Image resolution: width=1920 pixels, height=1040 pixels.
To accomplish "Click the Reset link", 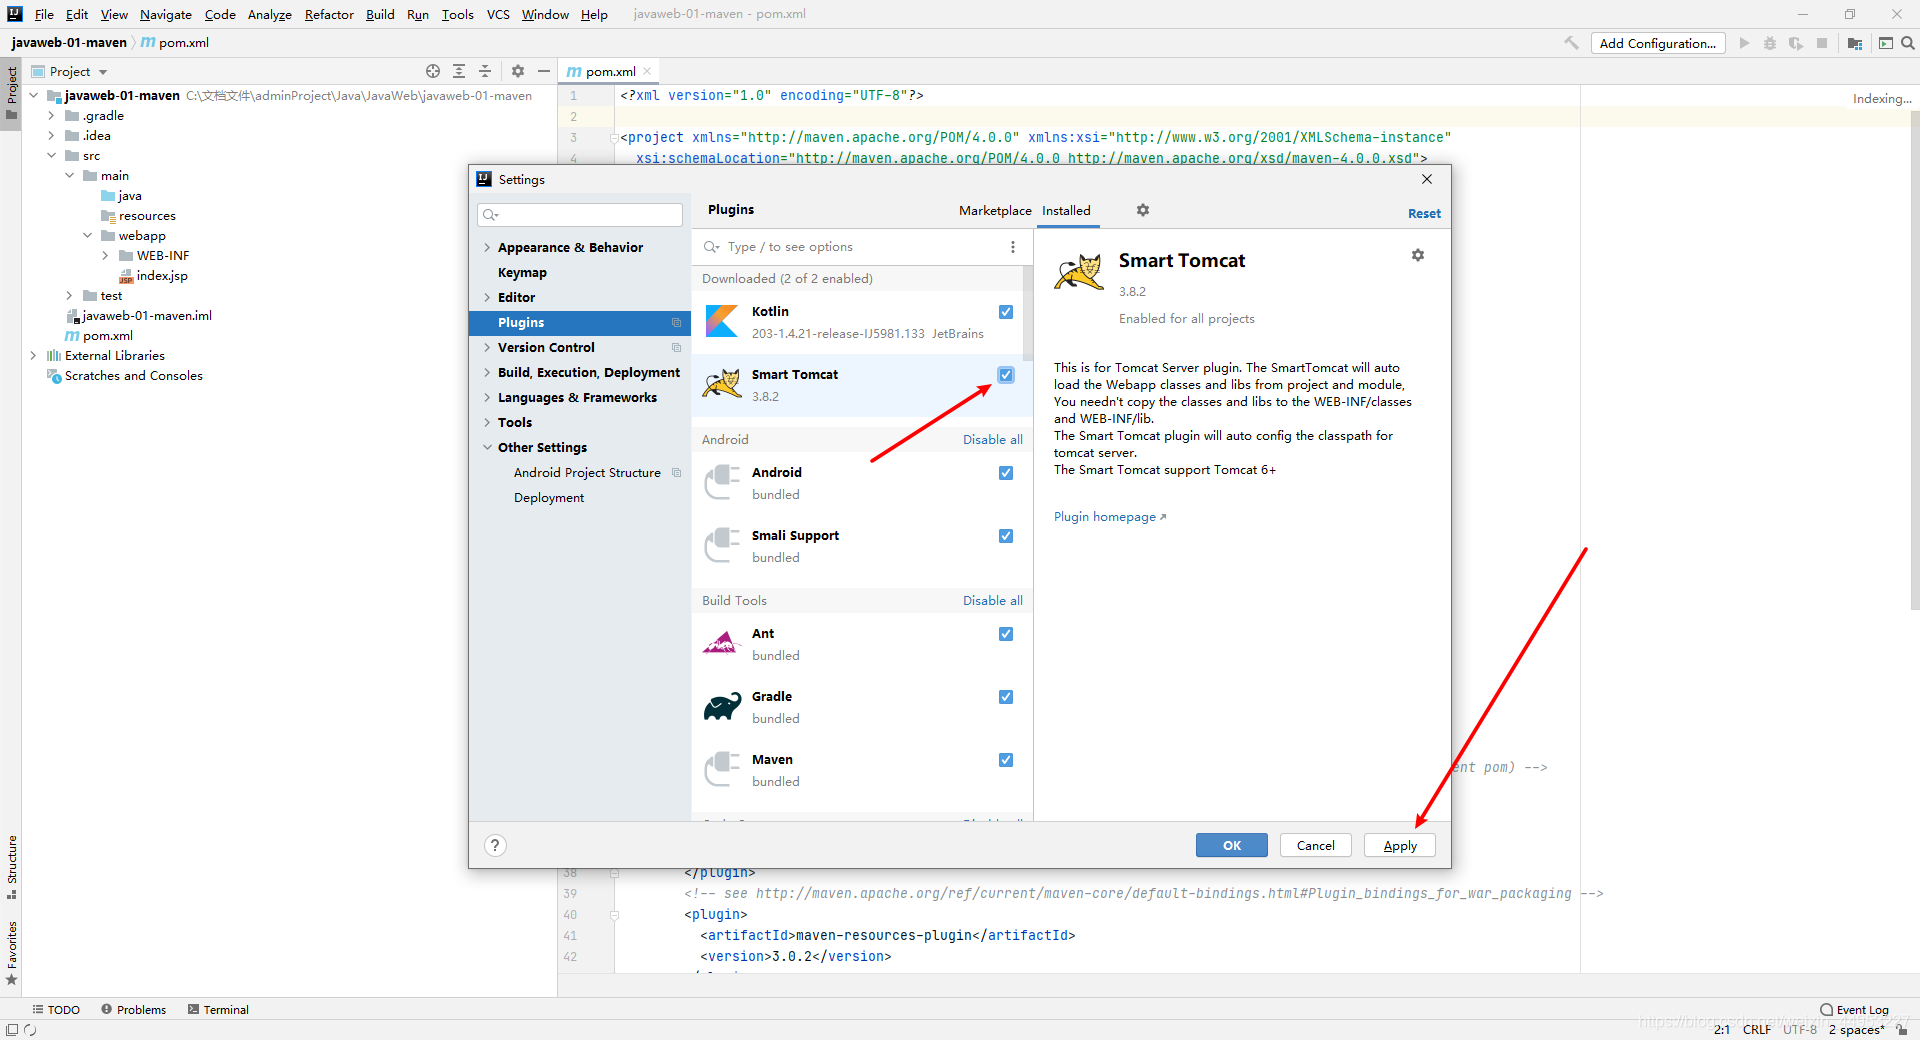I will click(1424, 214).
